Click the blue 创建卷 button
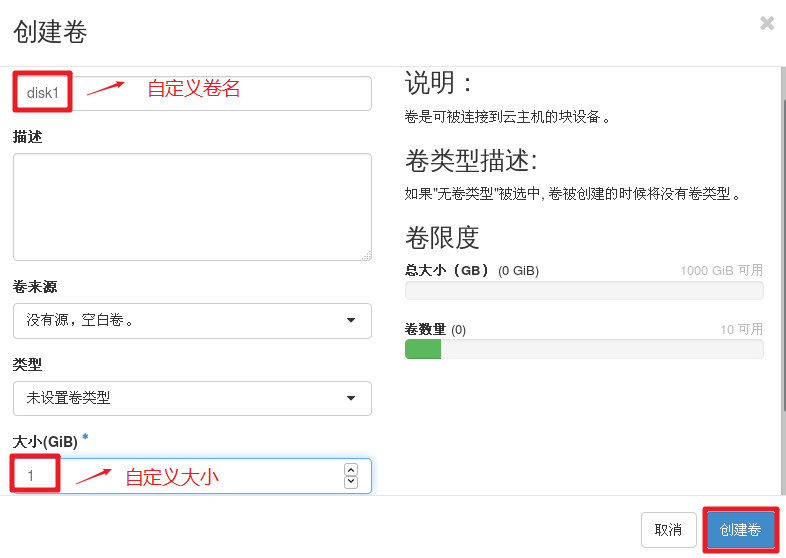 (x=740, y=530)
